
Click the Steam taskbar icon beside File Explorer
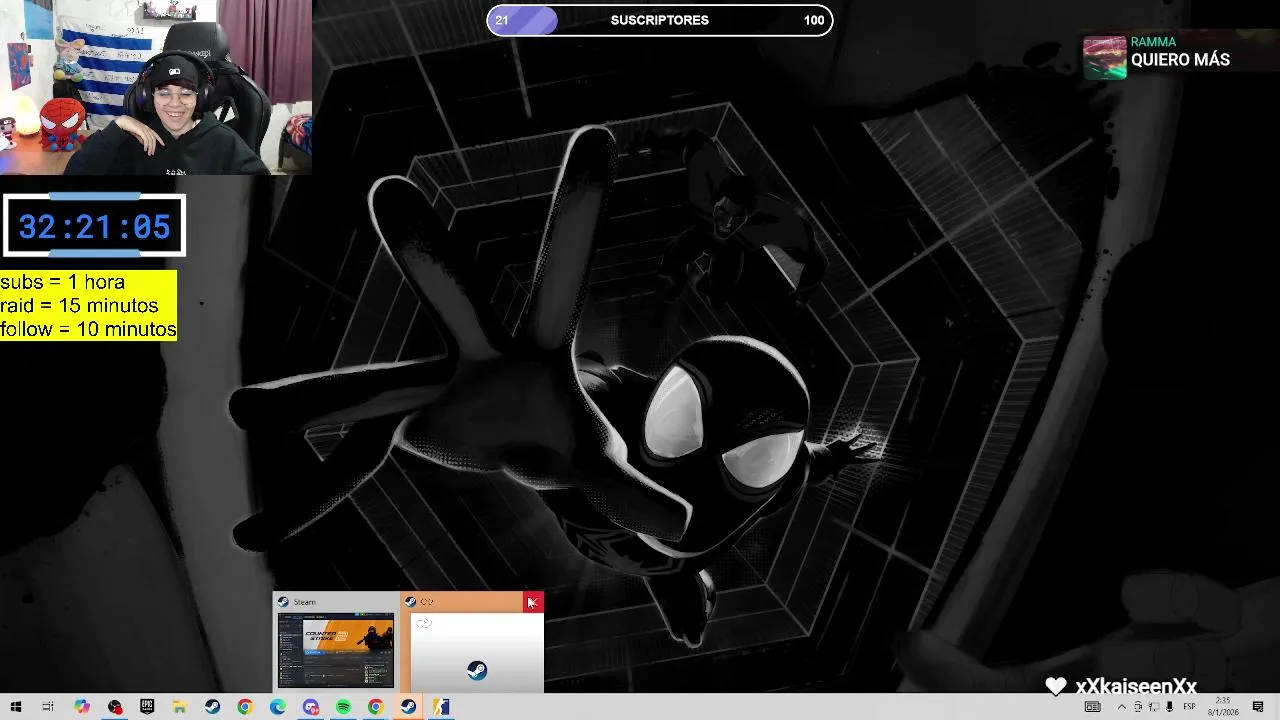click(x=212, y=707)
